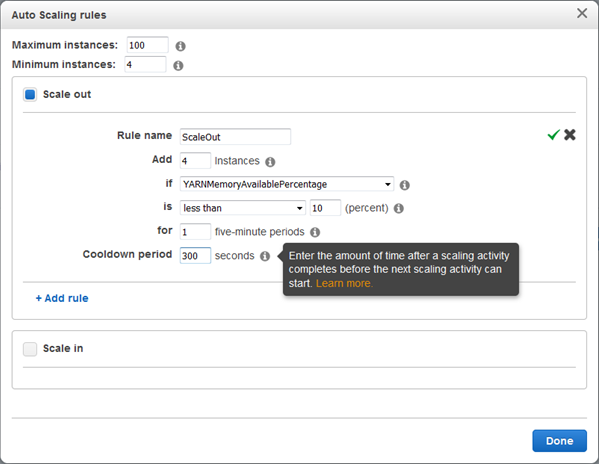Click info icon beside Cooldown seconds

265,256
